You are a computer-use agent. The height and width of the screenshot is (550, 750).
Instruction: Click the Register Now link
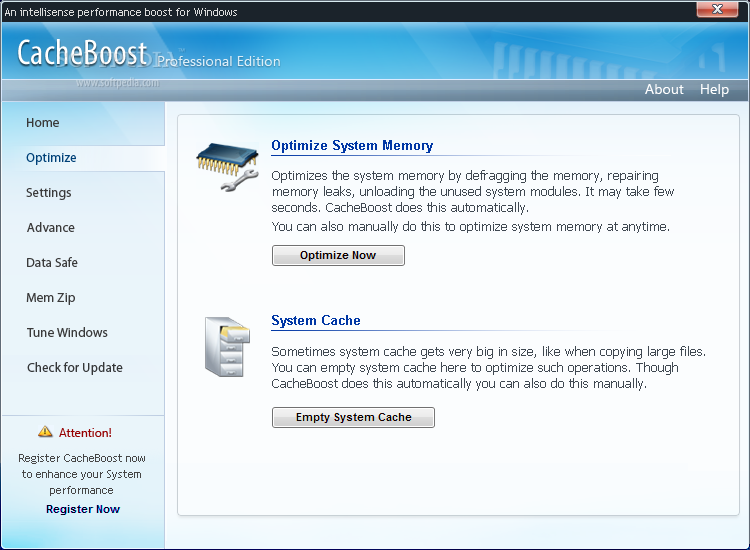tap(83, 509)
